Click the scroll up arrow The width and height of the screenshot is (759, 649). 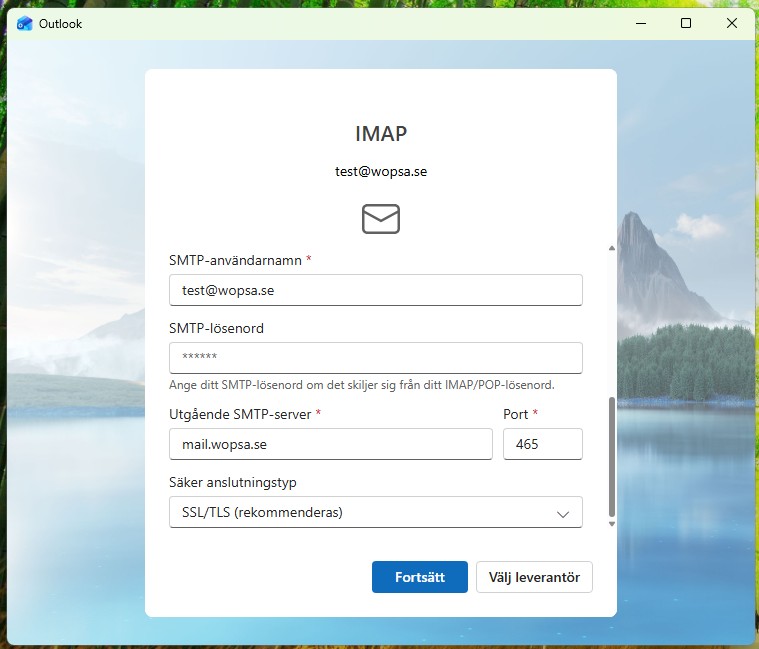click(x=611, y=247)
